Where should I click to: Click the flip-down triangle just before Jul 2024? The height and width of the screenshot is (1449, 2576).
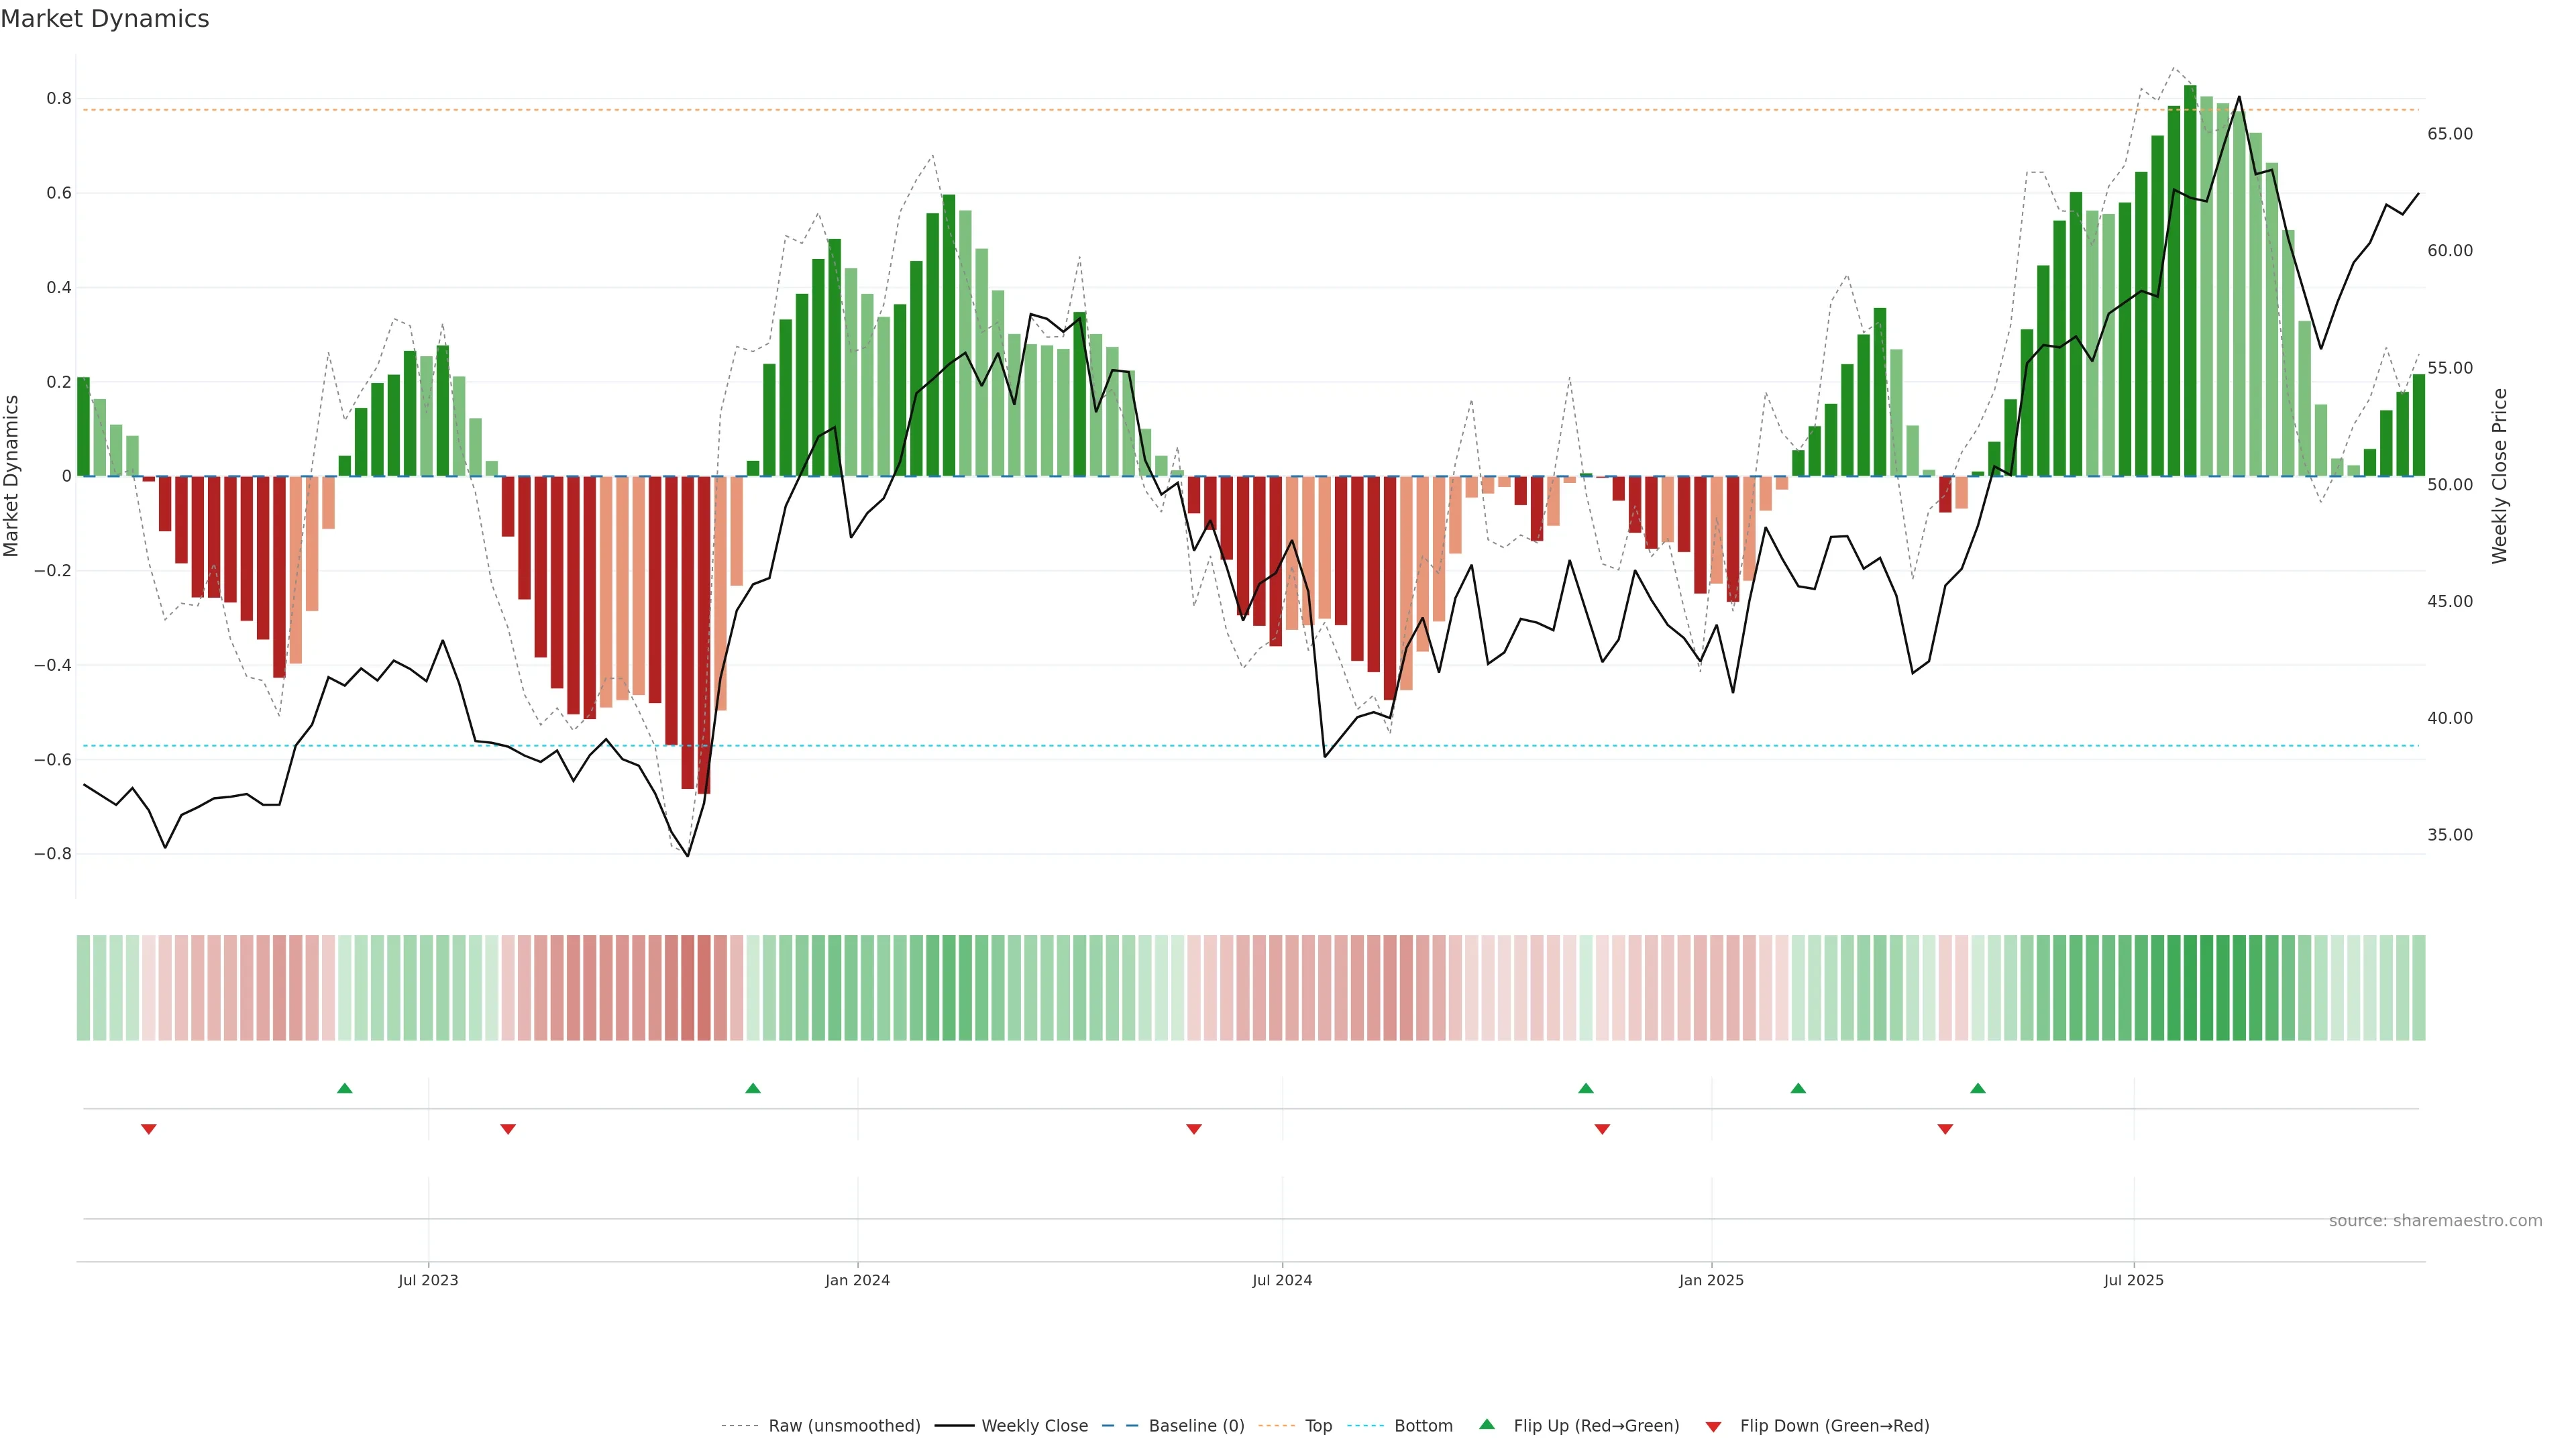point(1193,1129)
